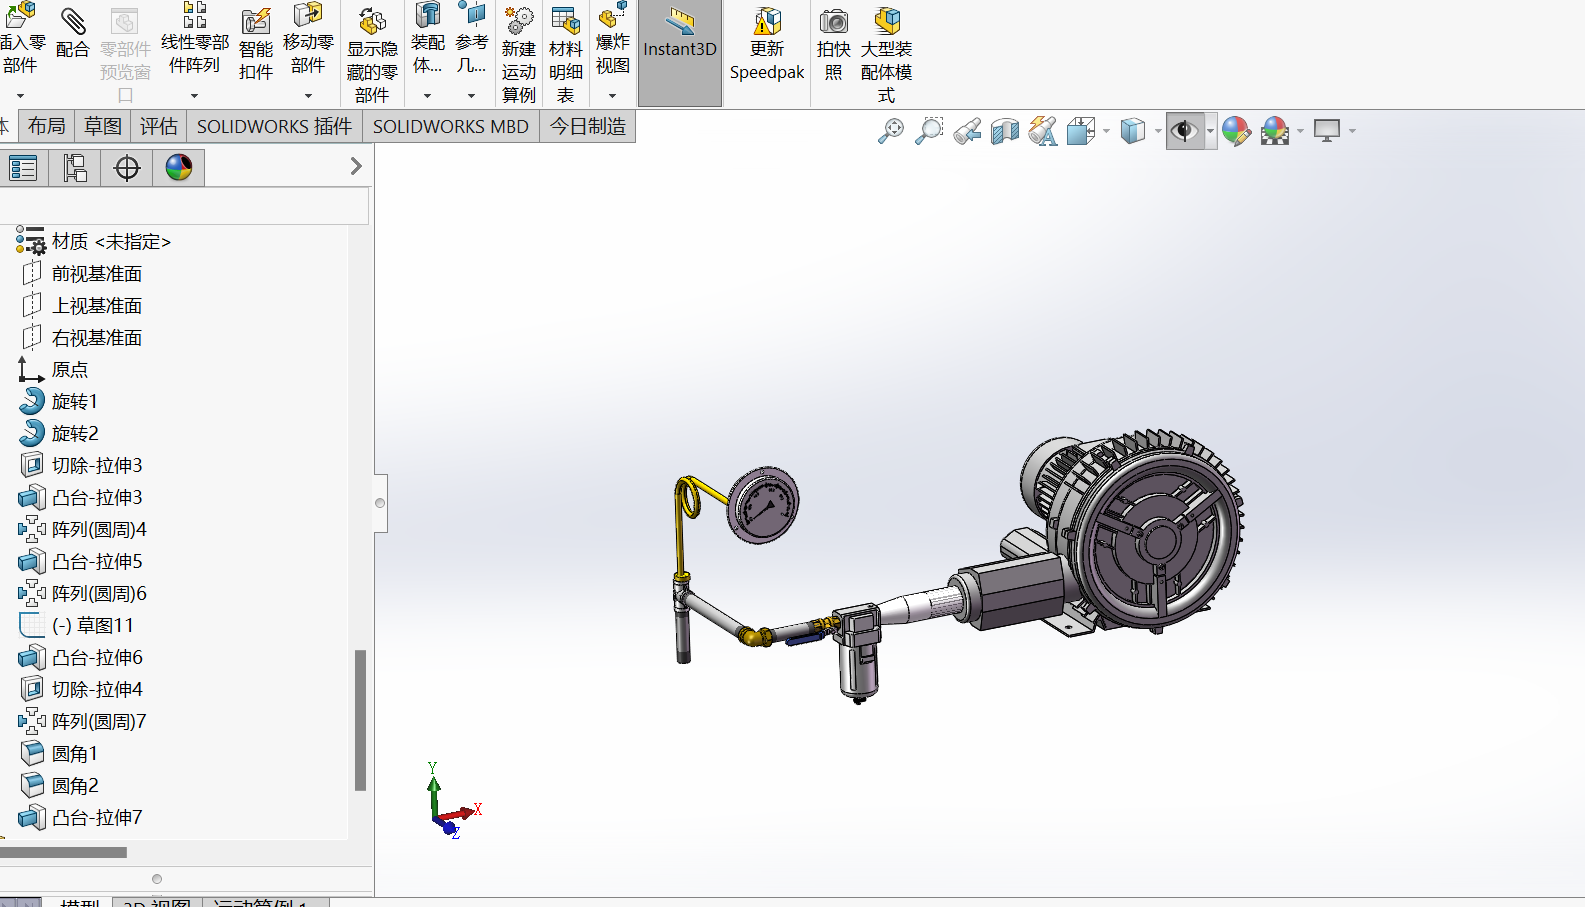Click the feature tree vertical scrollbar

coord(360,720)
